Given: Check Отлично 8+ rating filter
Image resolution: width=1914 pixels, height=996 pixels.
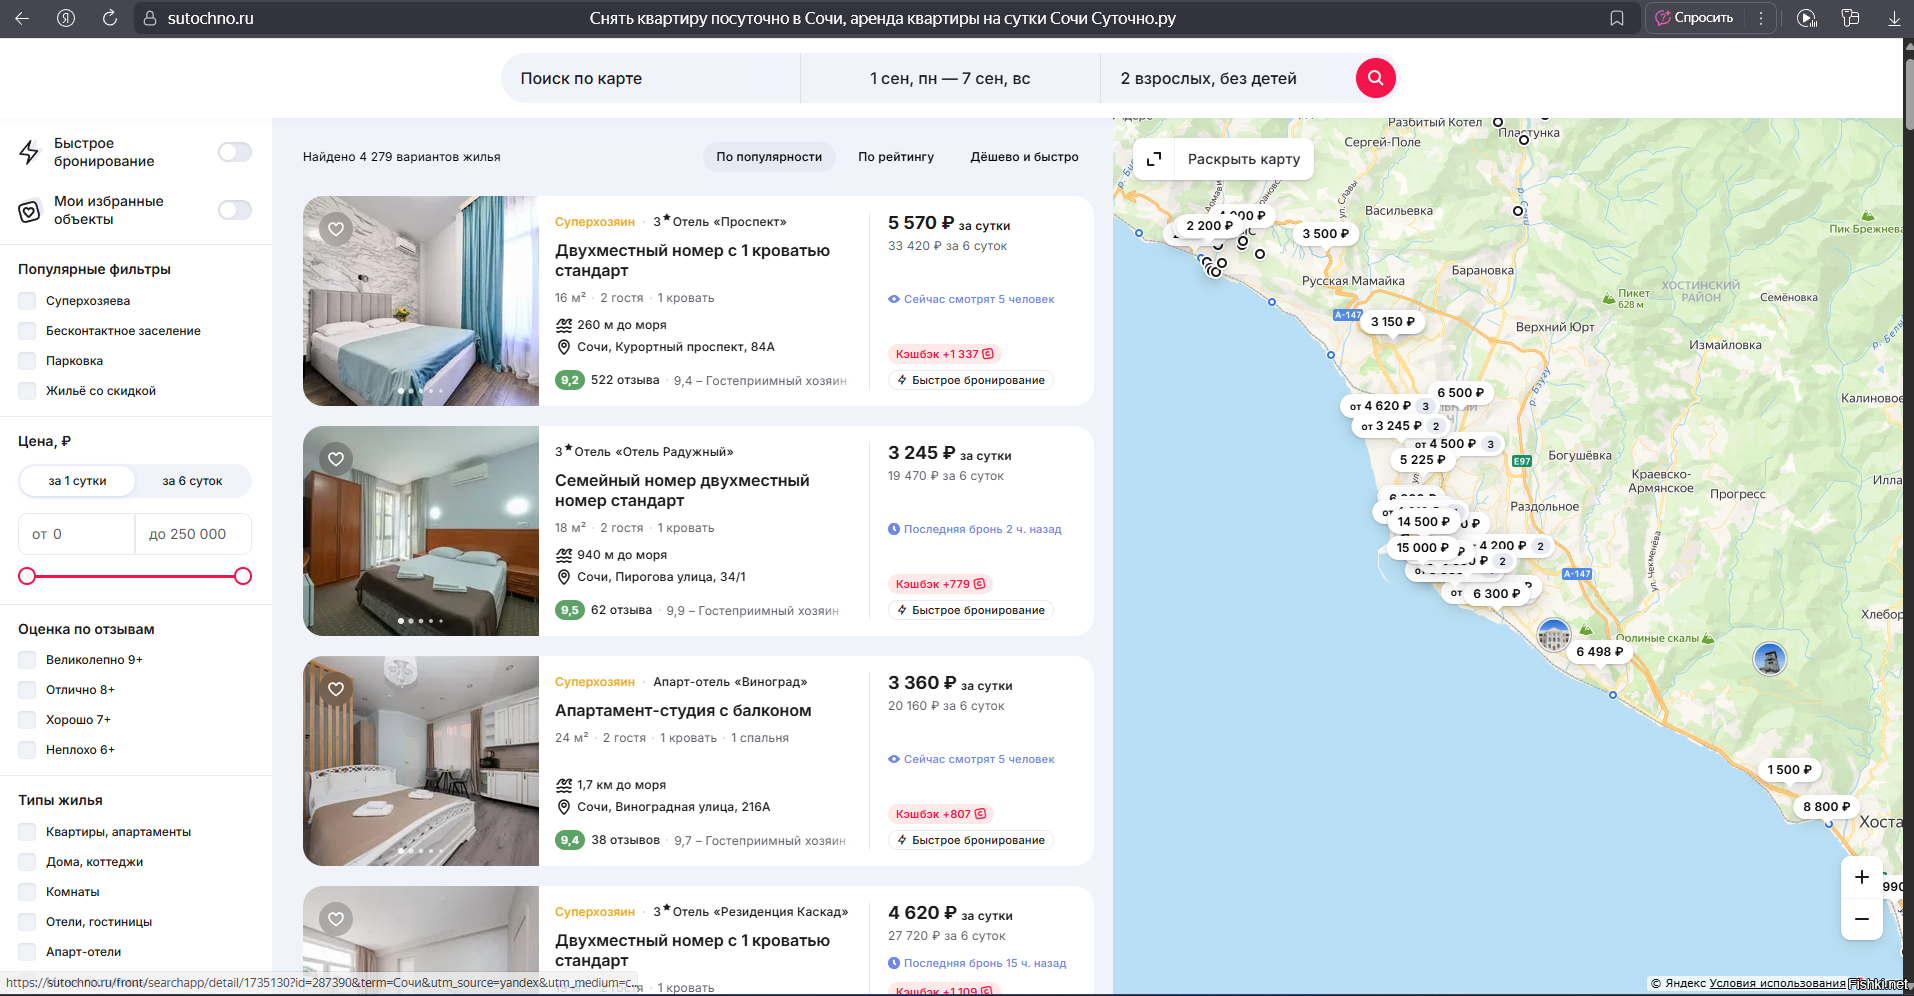Looking at the screenshot, I should tap(27, 690).
